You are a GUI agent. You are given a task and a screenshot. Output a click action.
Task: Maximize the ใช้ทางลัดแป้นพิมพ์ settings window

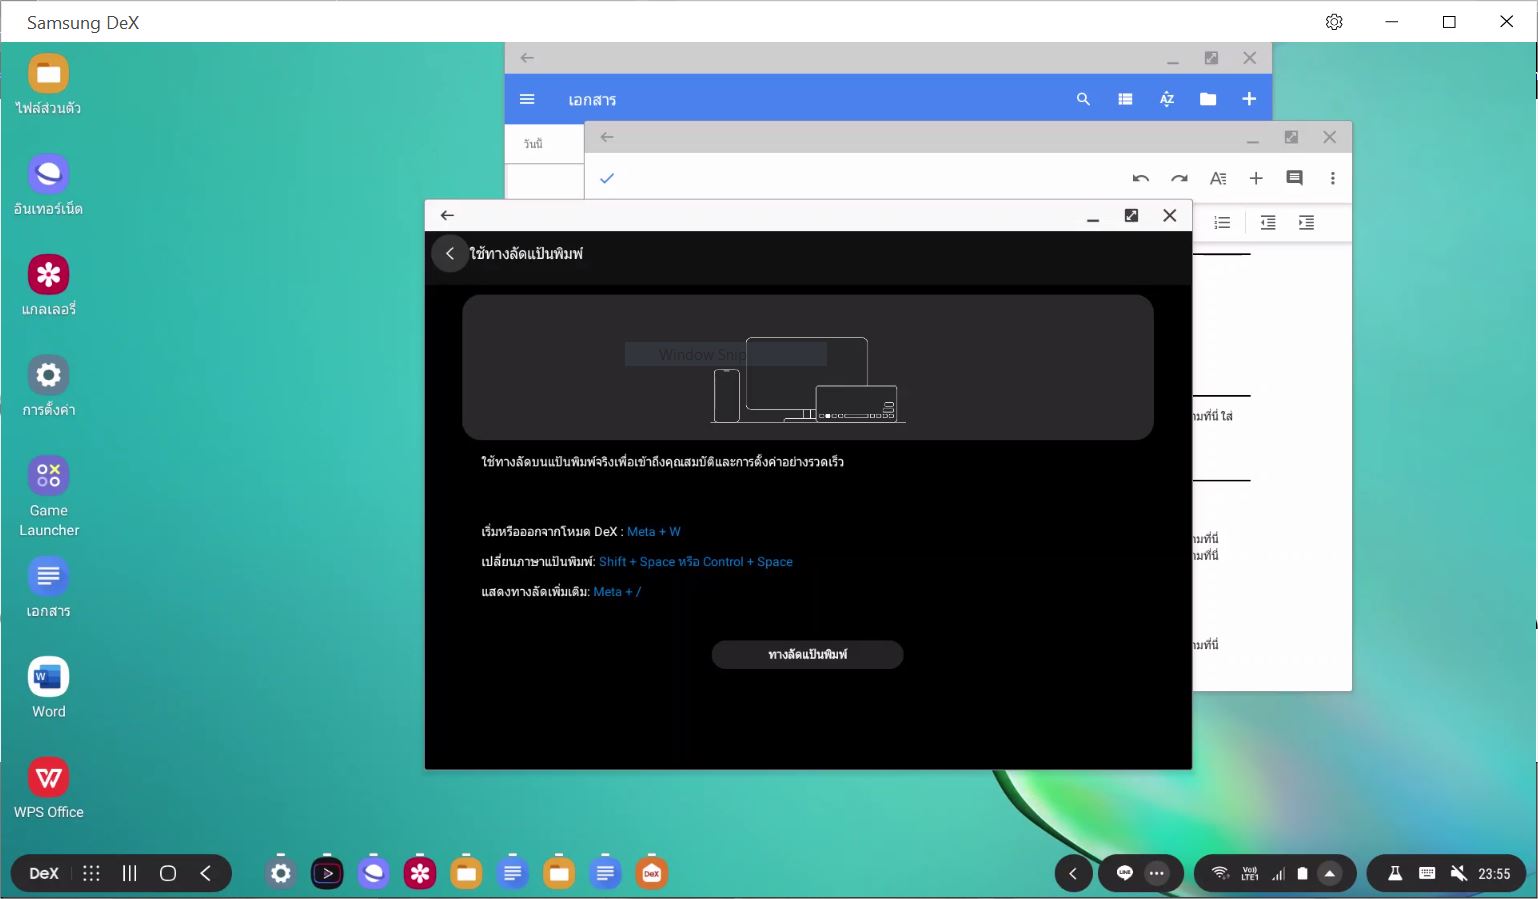point(1131,215)
